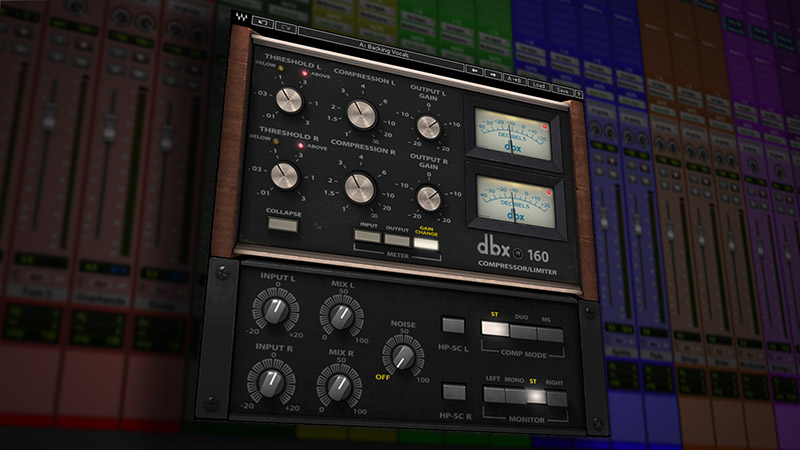Open help with the question mark icon
The height and width of the screenshot is (450, 800).
click(579, 94)
